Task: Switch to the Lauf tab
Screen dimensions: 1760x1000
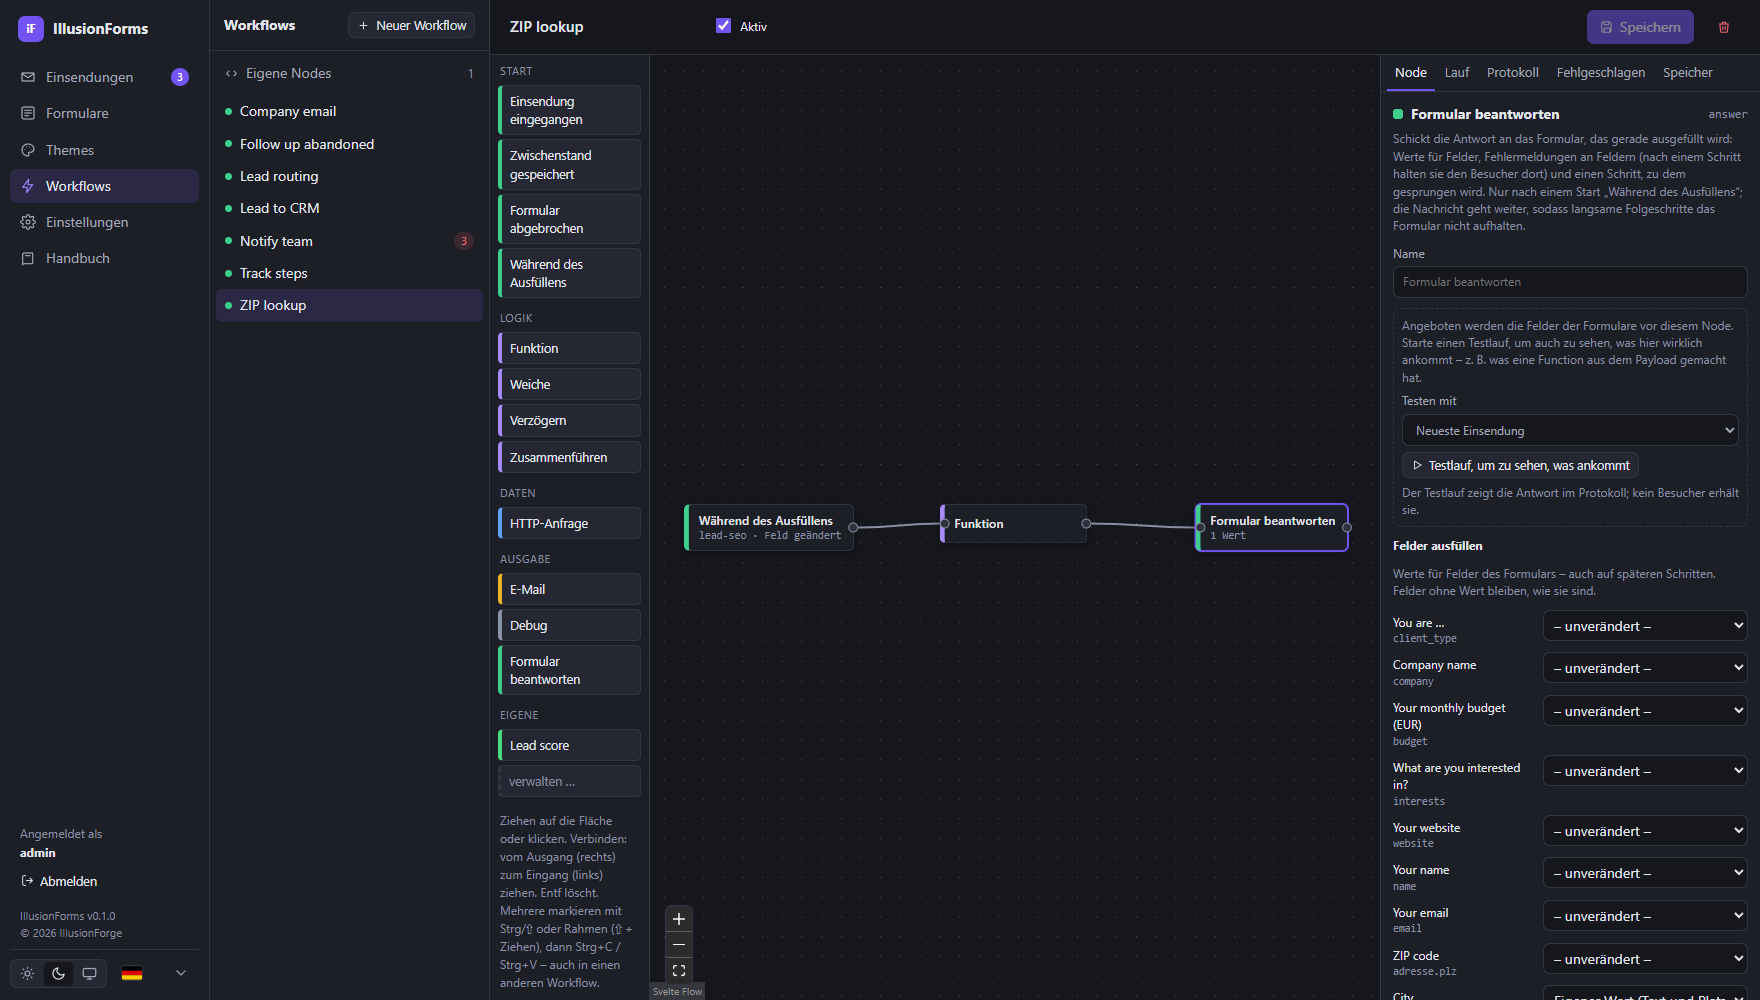Action: point(1457,73)
